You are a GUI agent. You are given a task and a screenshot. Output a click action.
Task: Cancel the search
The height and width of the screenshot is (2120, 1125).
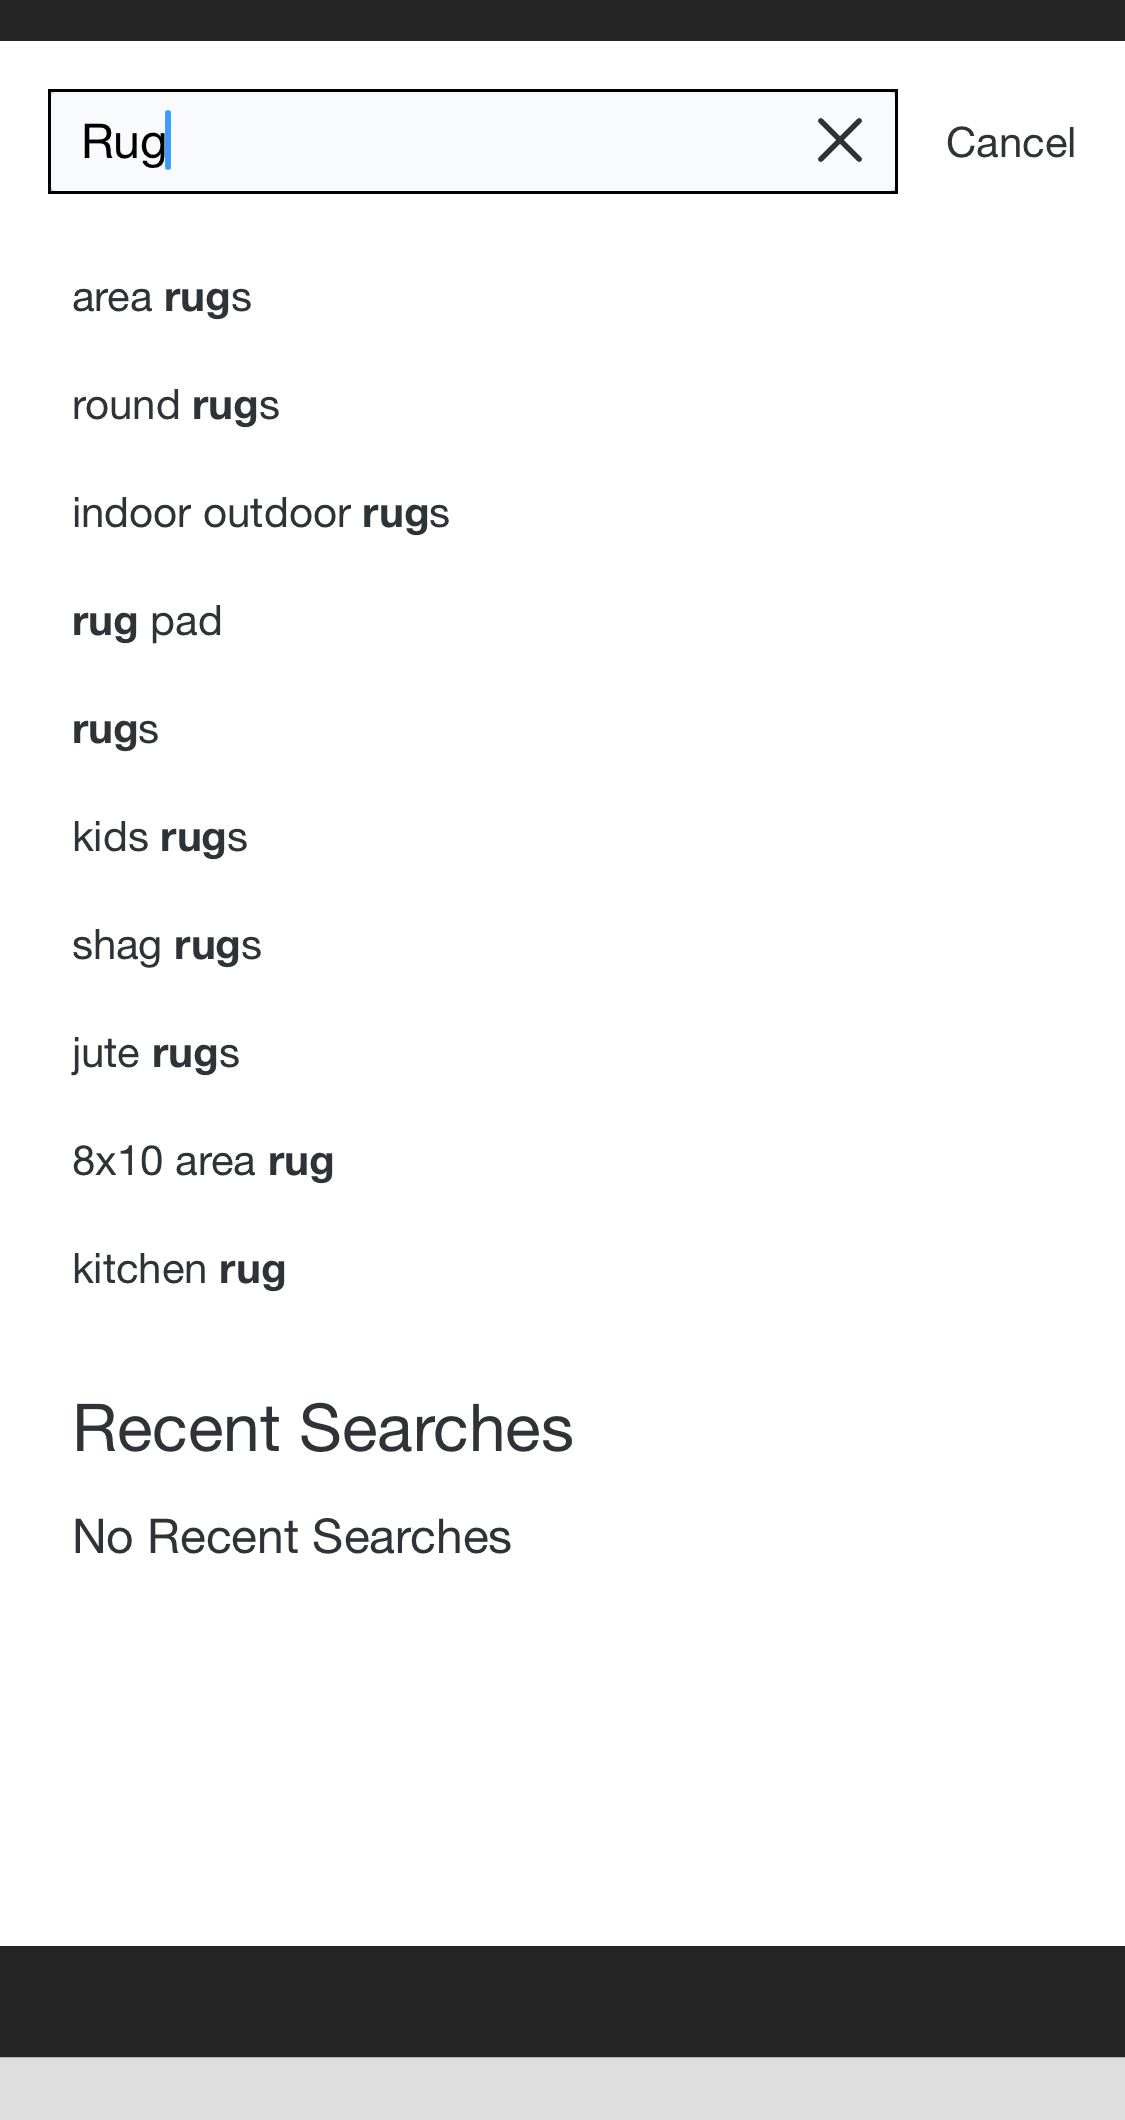1010,143
